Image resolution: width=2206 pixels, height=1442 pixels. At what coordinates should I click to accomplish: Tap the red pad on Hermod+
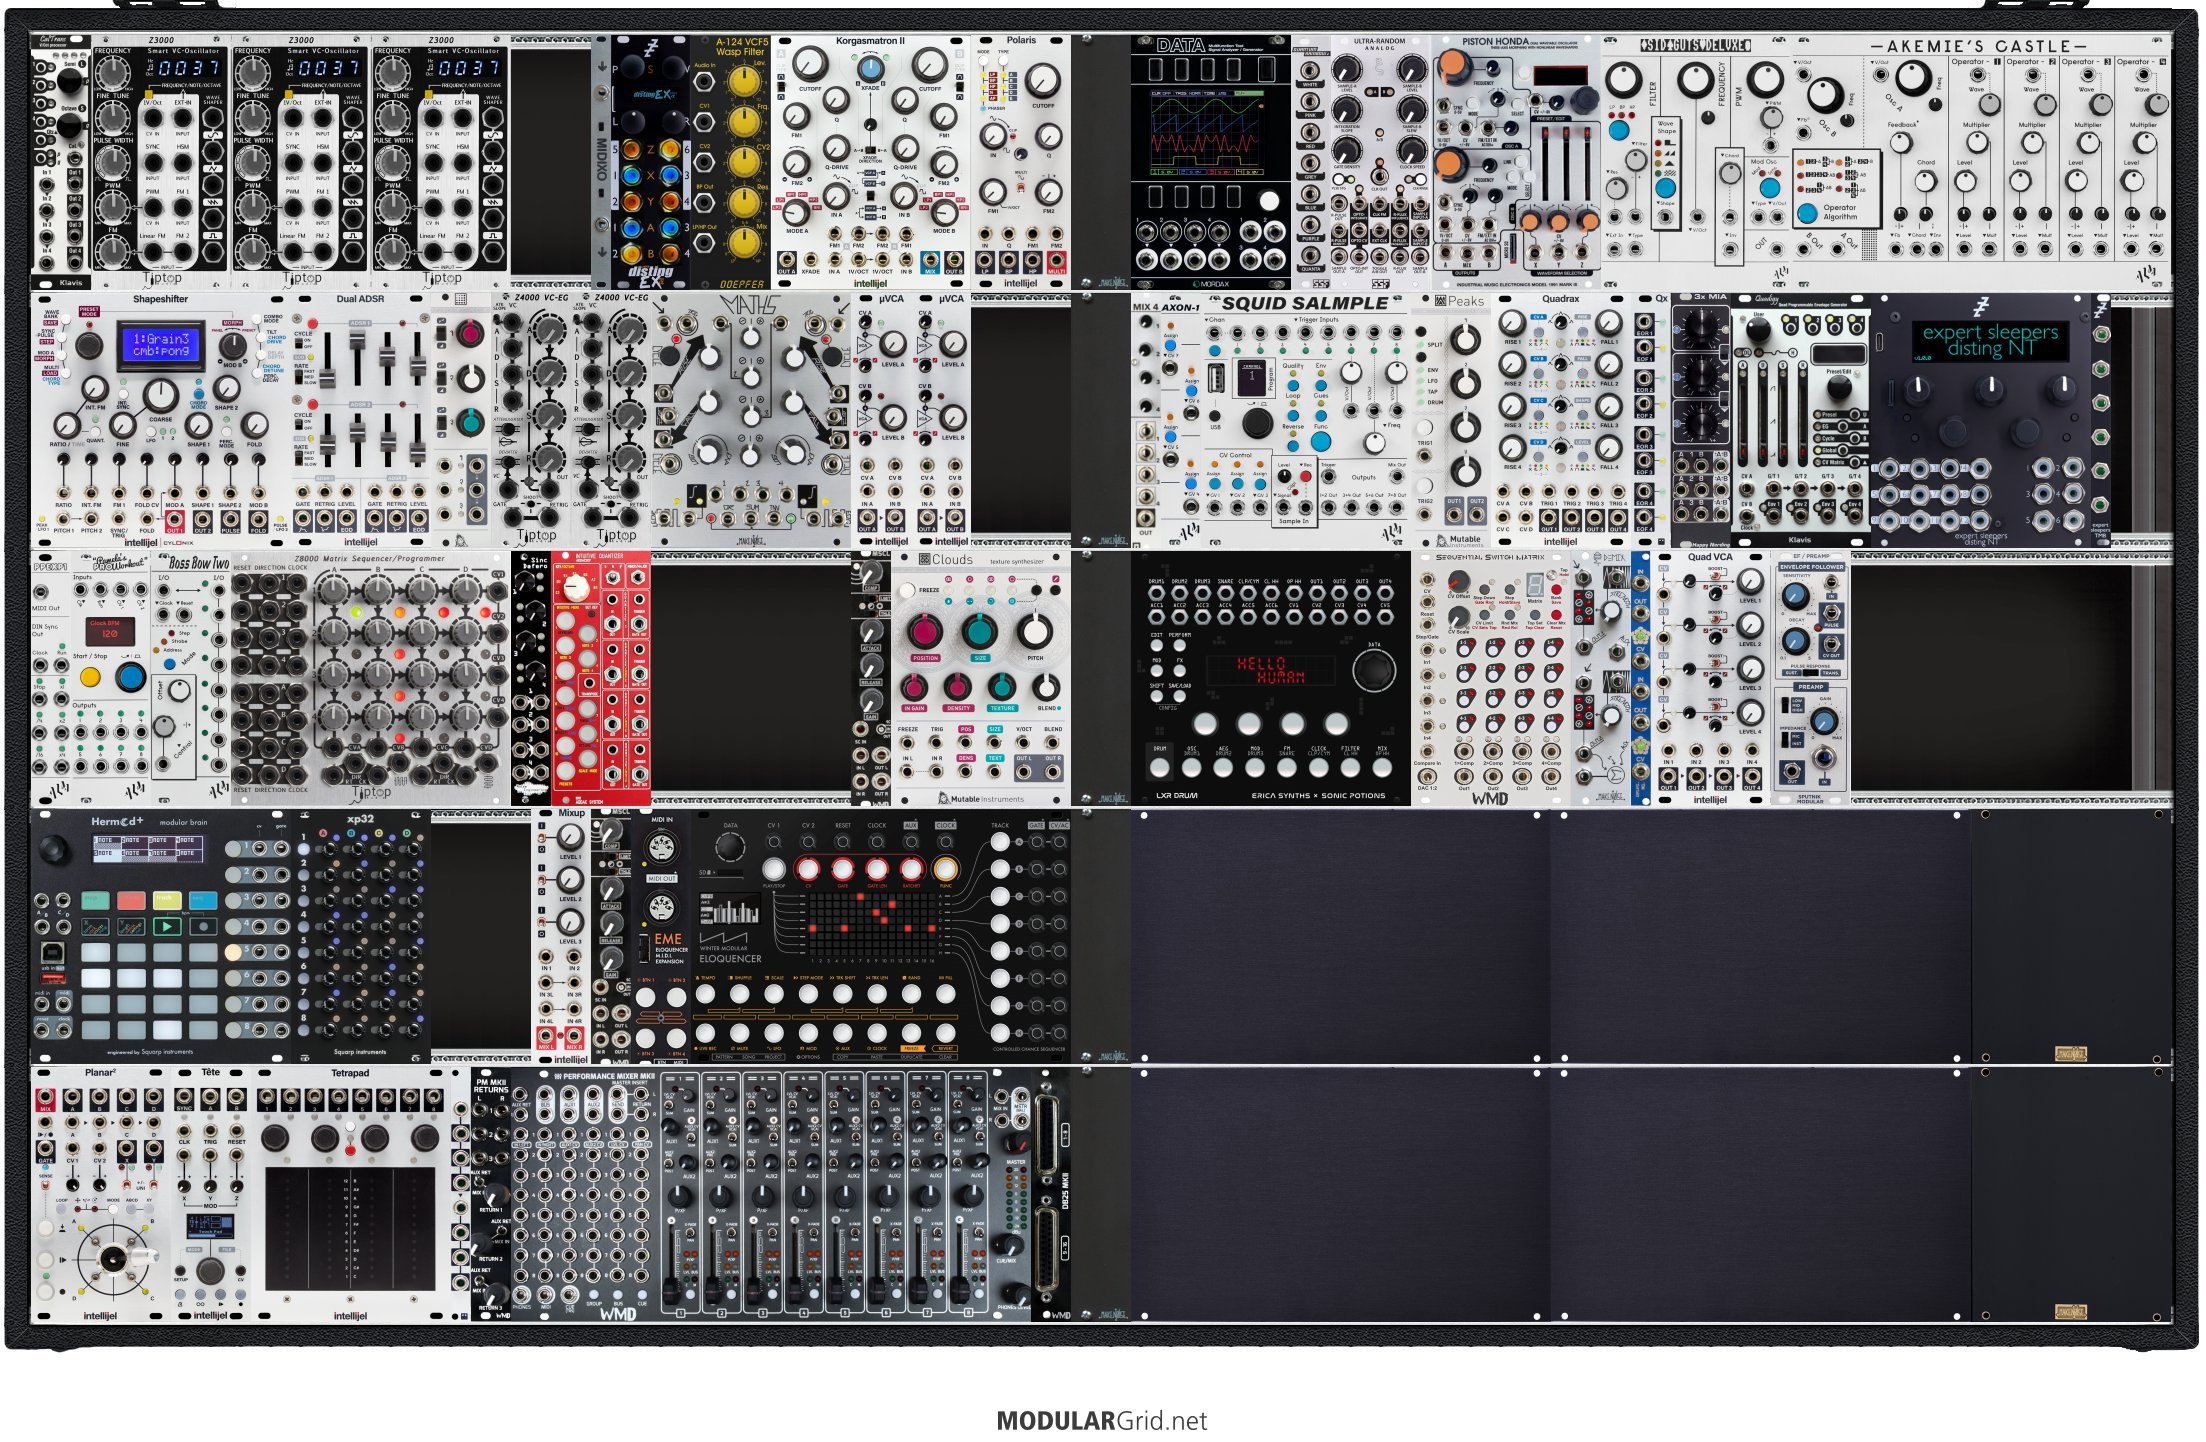(129, 901)
